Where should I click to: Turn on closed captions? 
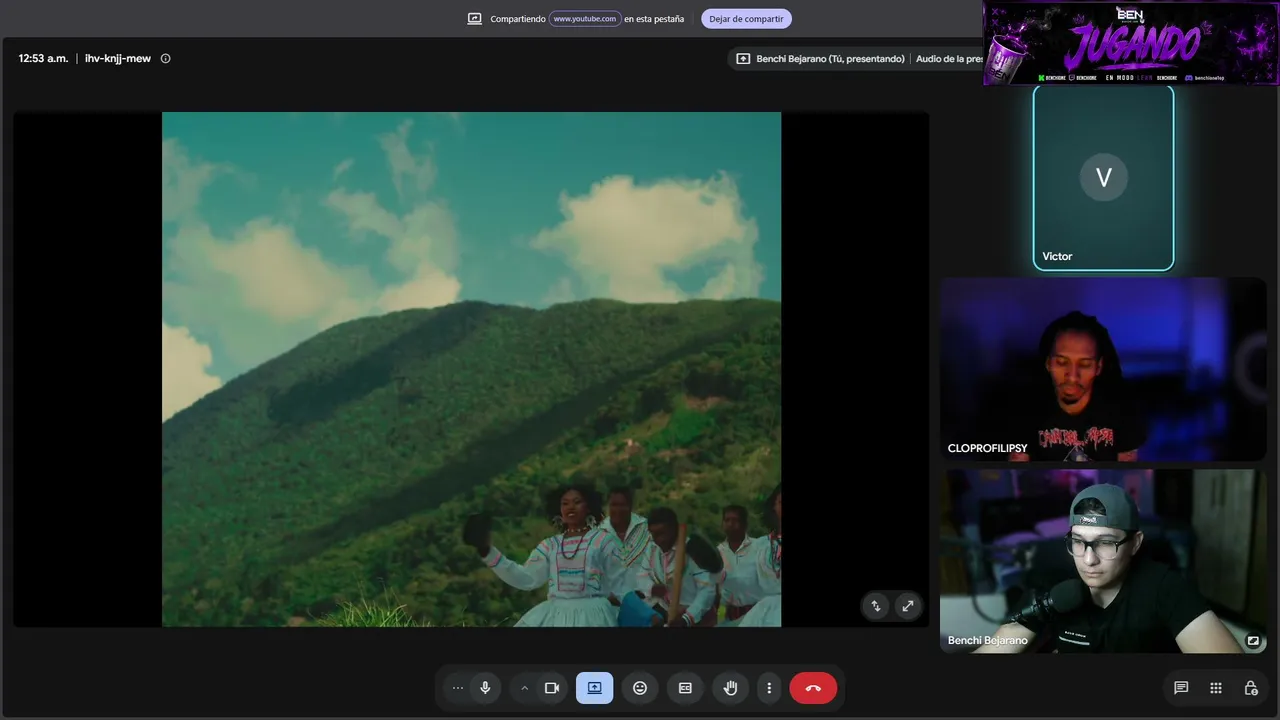[685, 688]
